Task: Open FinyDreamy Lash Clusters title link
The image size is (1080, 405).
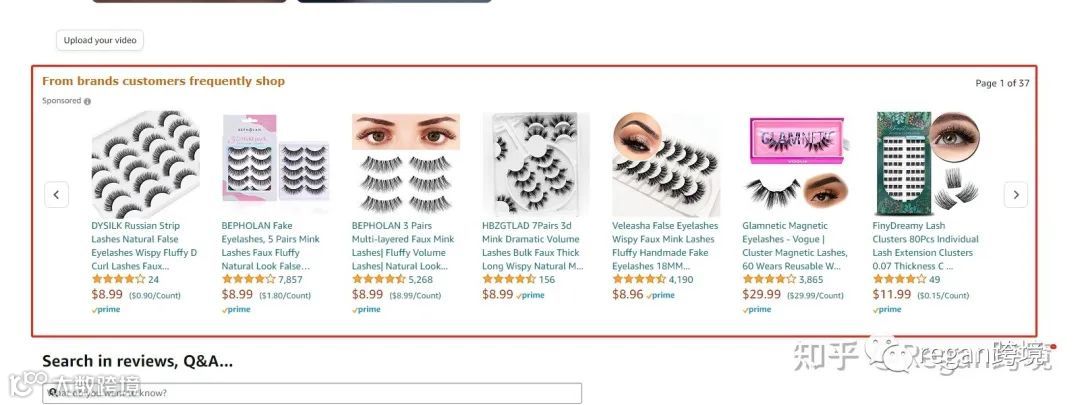Action: [x=926, y=246]
